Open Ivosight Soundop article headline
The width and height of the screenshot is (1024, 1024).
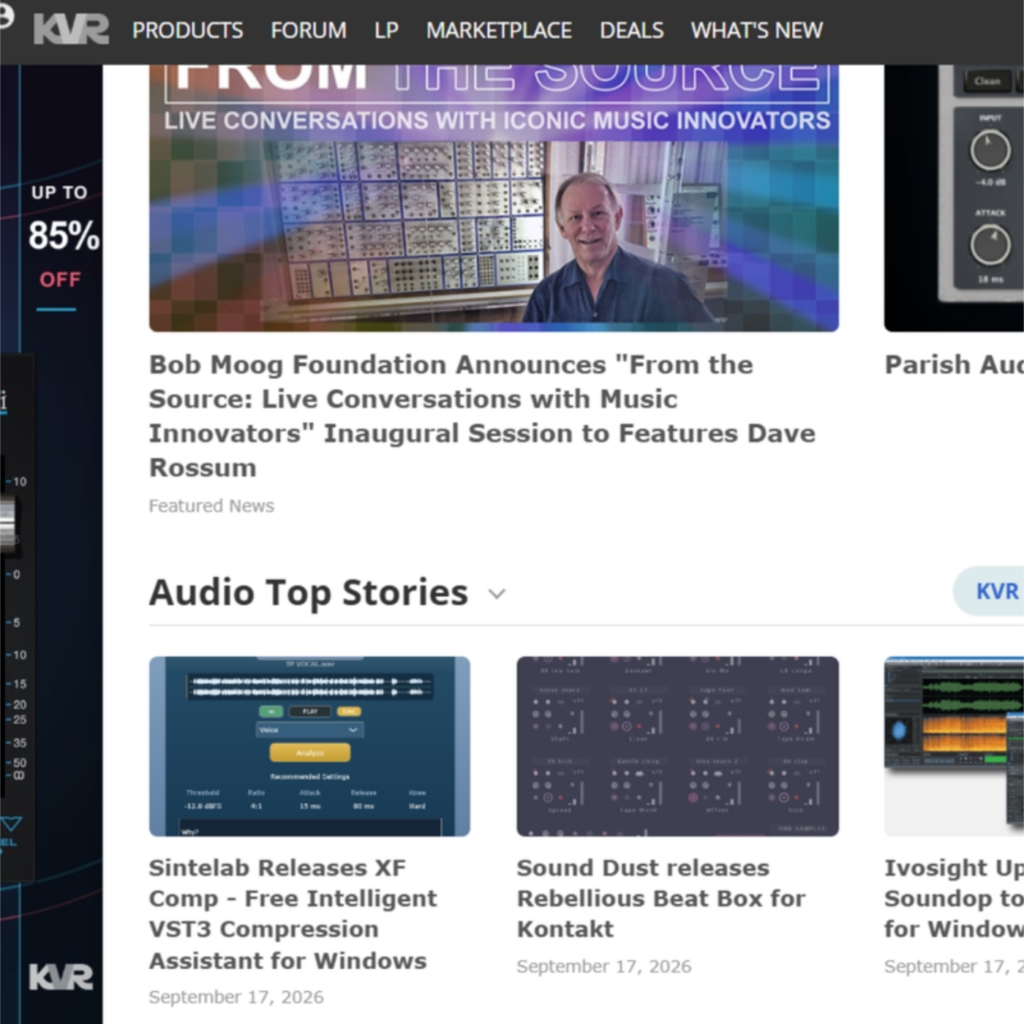click(x=953, y=899)
